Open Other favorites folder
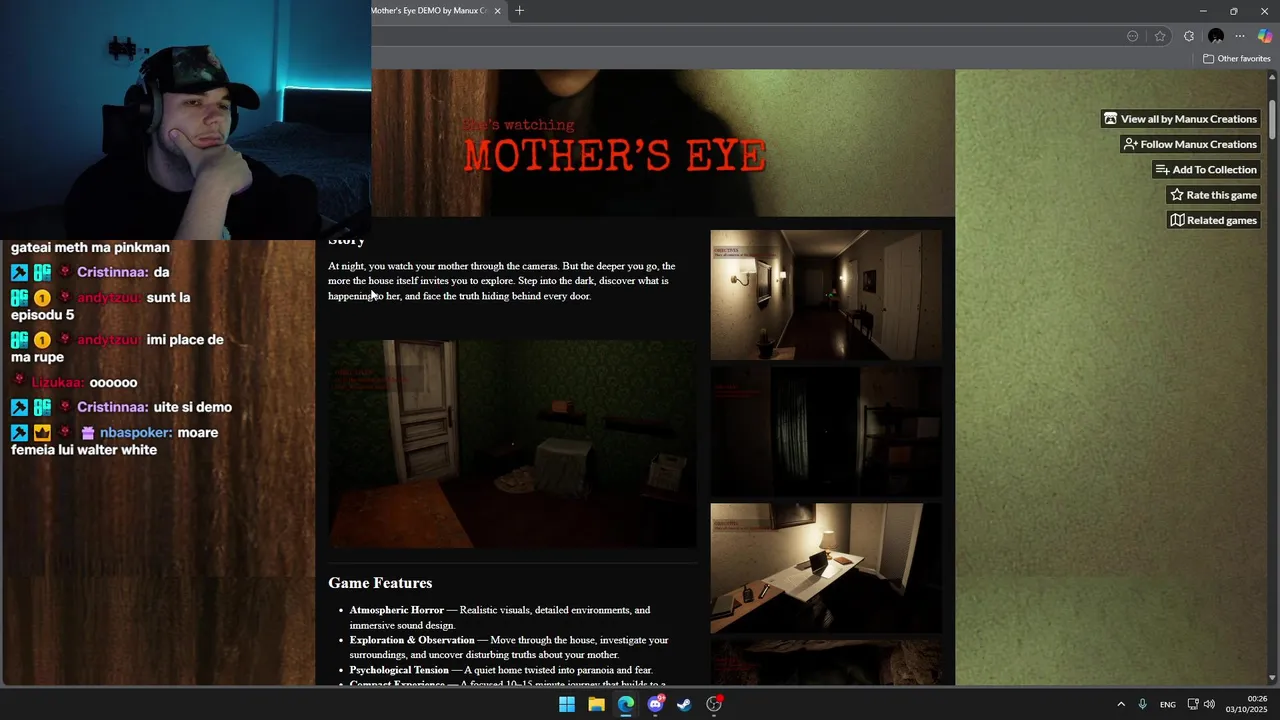Screen dimensions: 1280x720 pyautogui.click(x=1236, y=59)
